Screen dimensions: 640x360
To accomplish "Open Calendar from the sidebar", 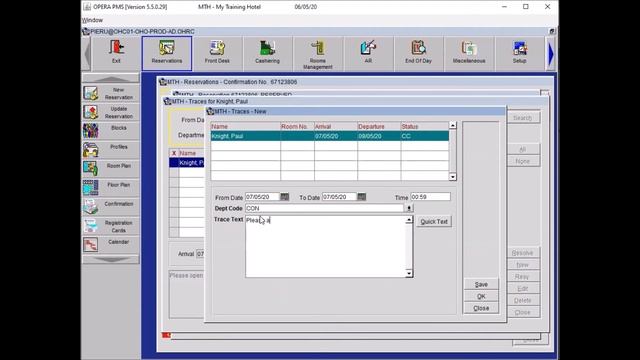I will [x=111, y=245].
